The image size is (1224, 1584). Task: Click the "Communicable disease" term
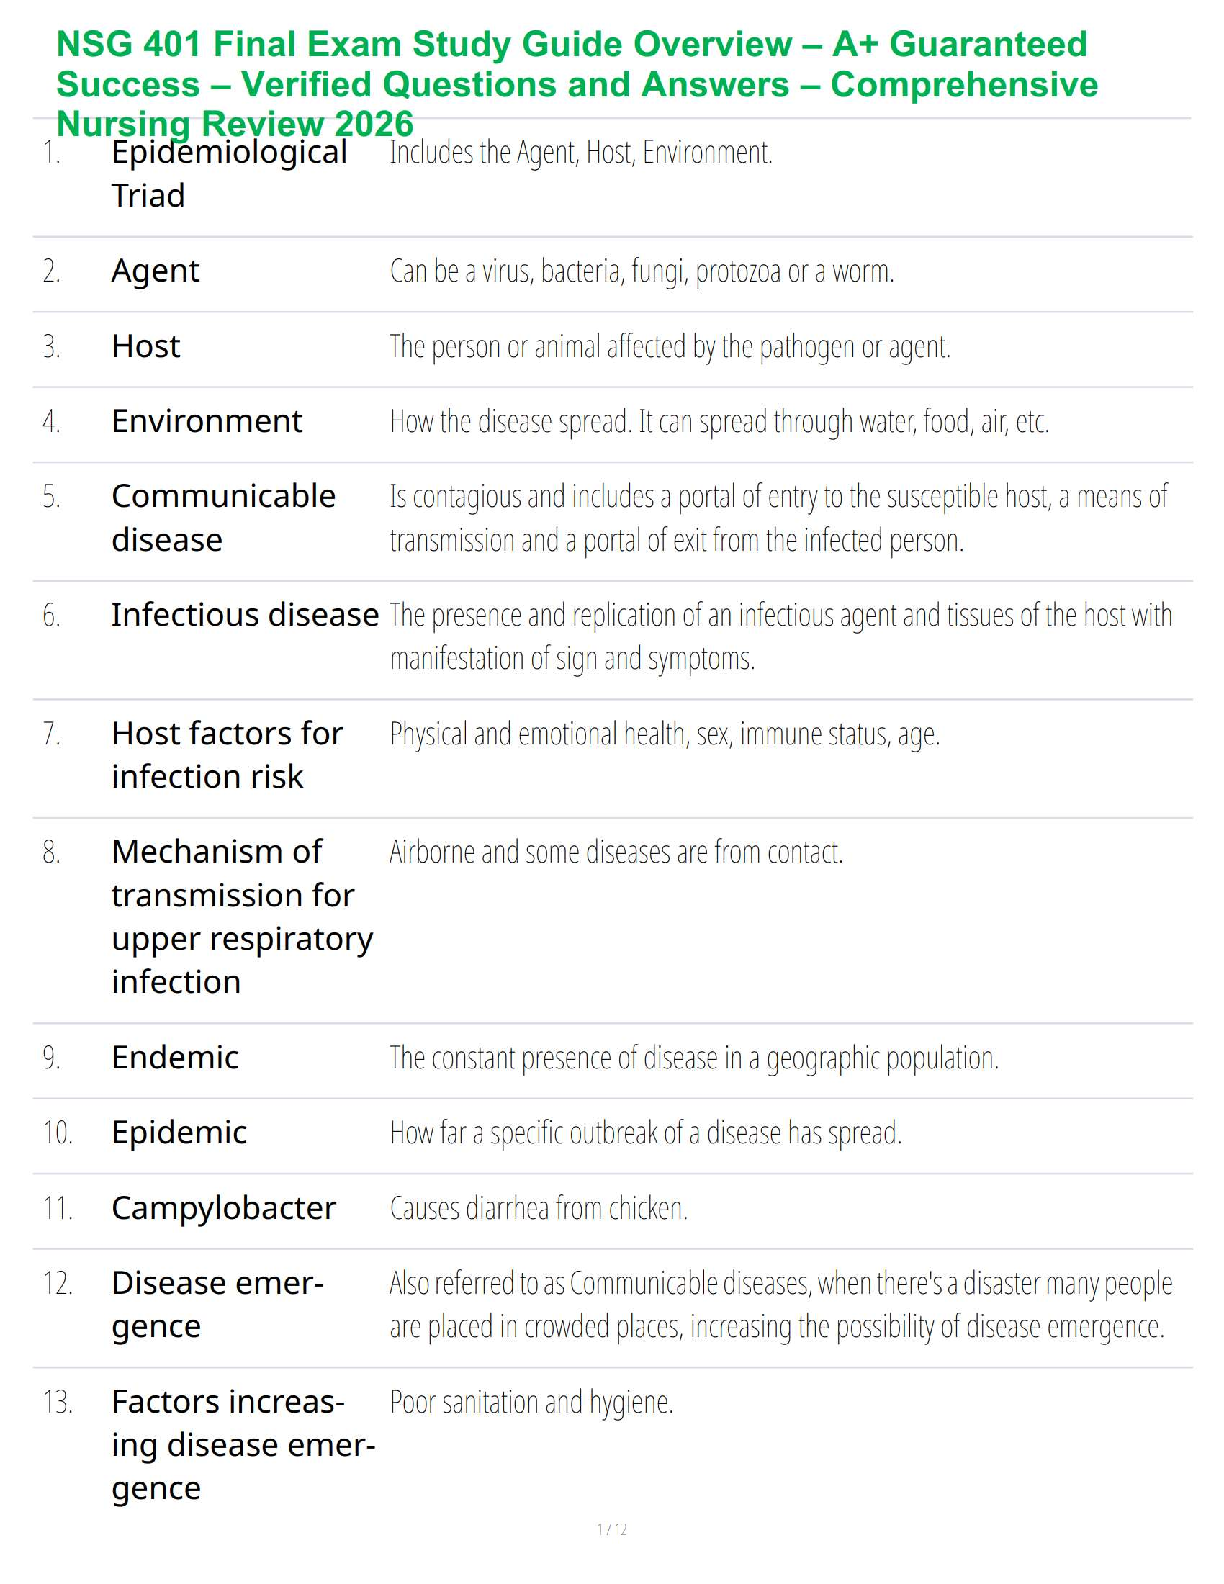coord(223,517)
